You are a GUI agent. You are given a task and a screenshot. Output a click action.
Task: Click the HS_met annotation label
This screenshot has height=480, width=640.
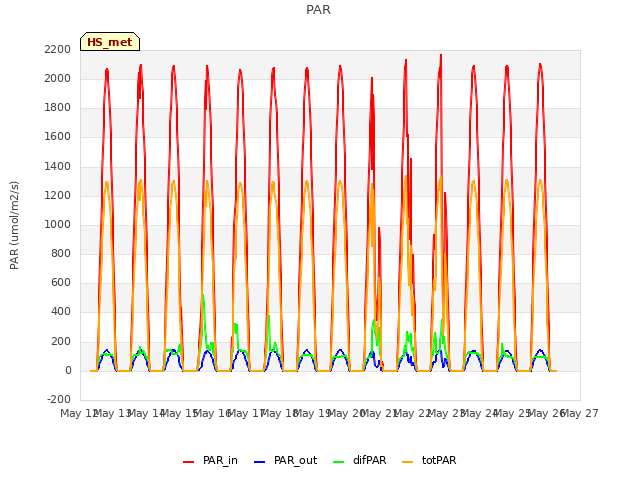tap(110, 42)
